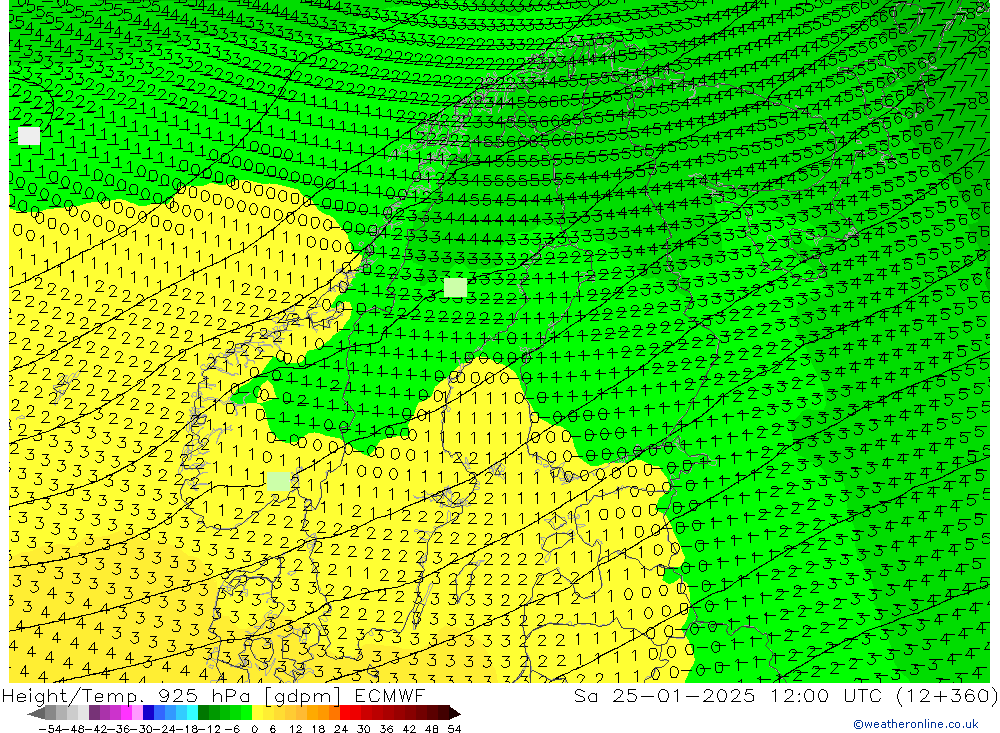Click the pale green box in the green area
Image resolution: width=1000 pixels, height=733 pixels.
coord(455,288)
